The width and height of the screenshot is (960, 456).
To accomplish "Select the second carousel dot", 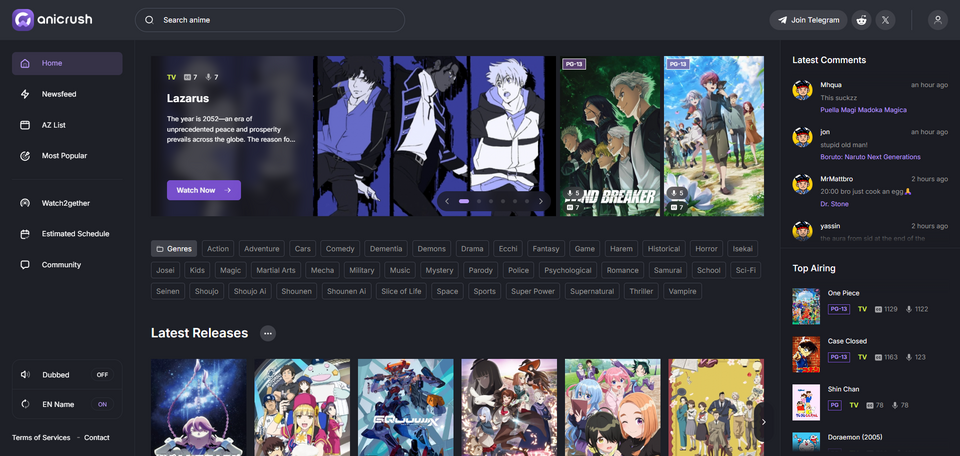I will point(479,201).
